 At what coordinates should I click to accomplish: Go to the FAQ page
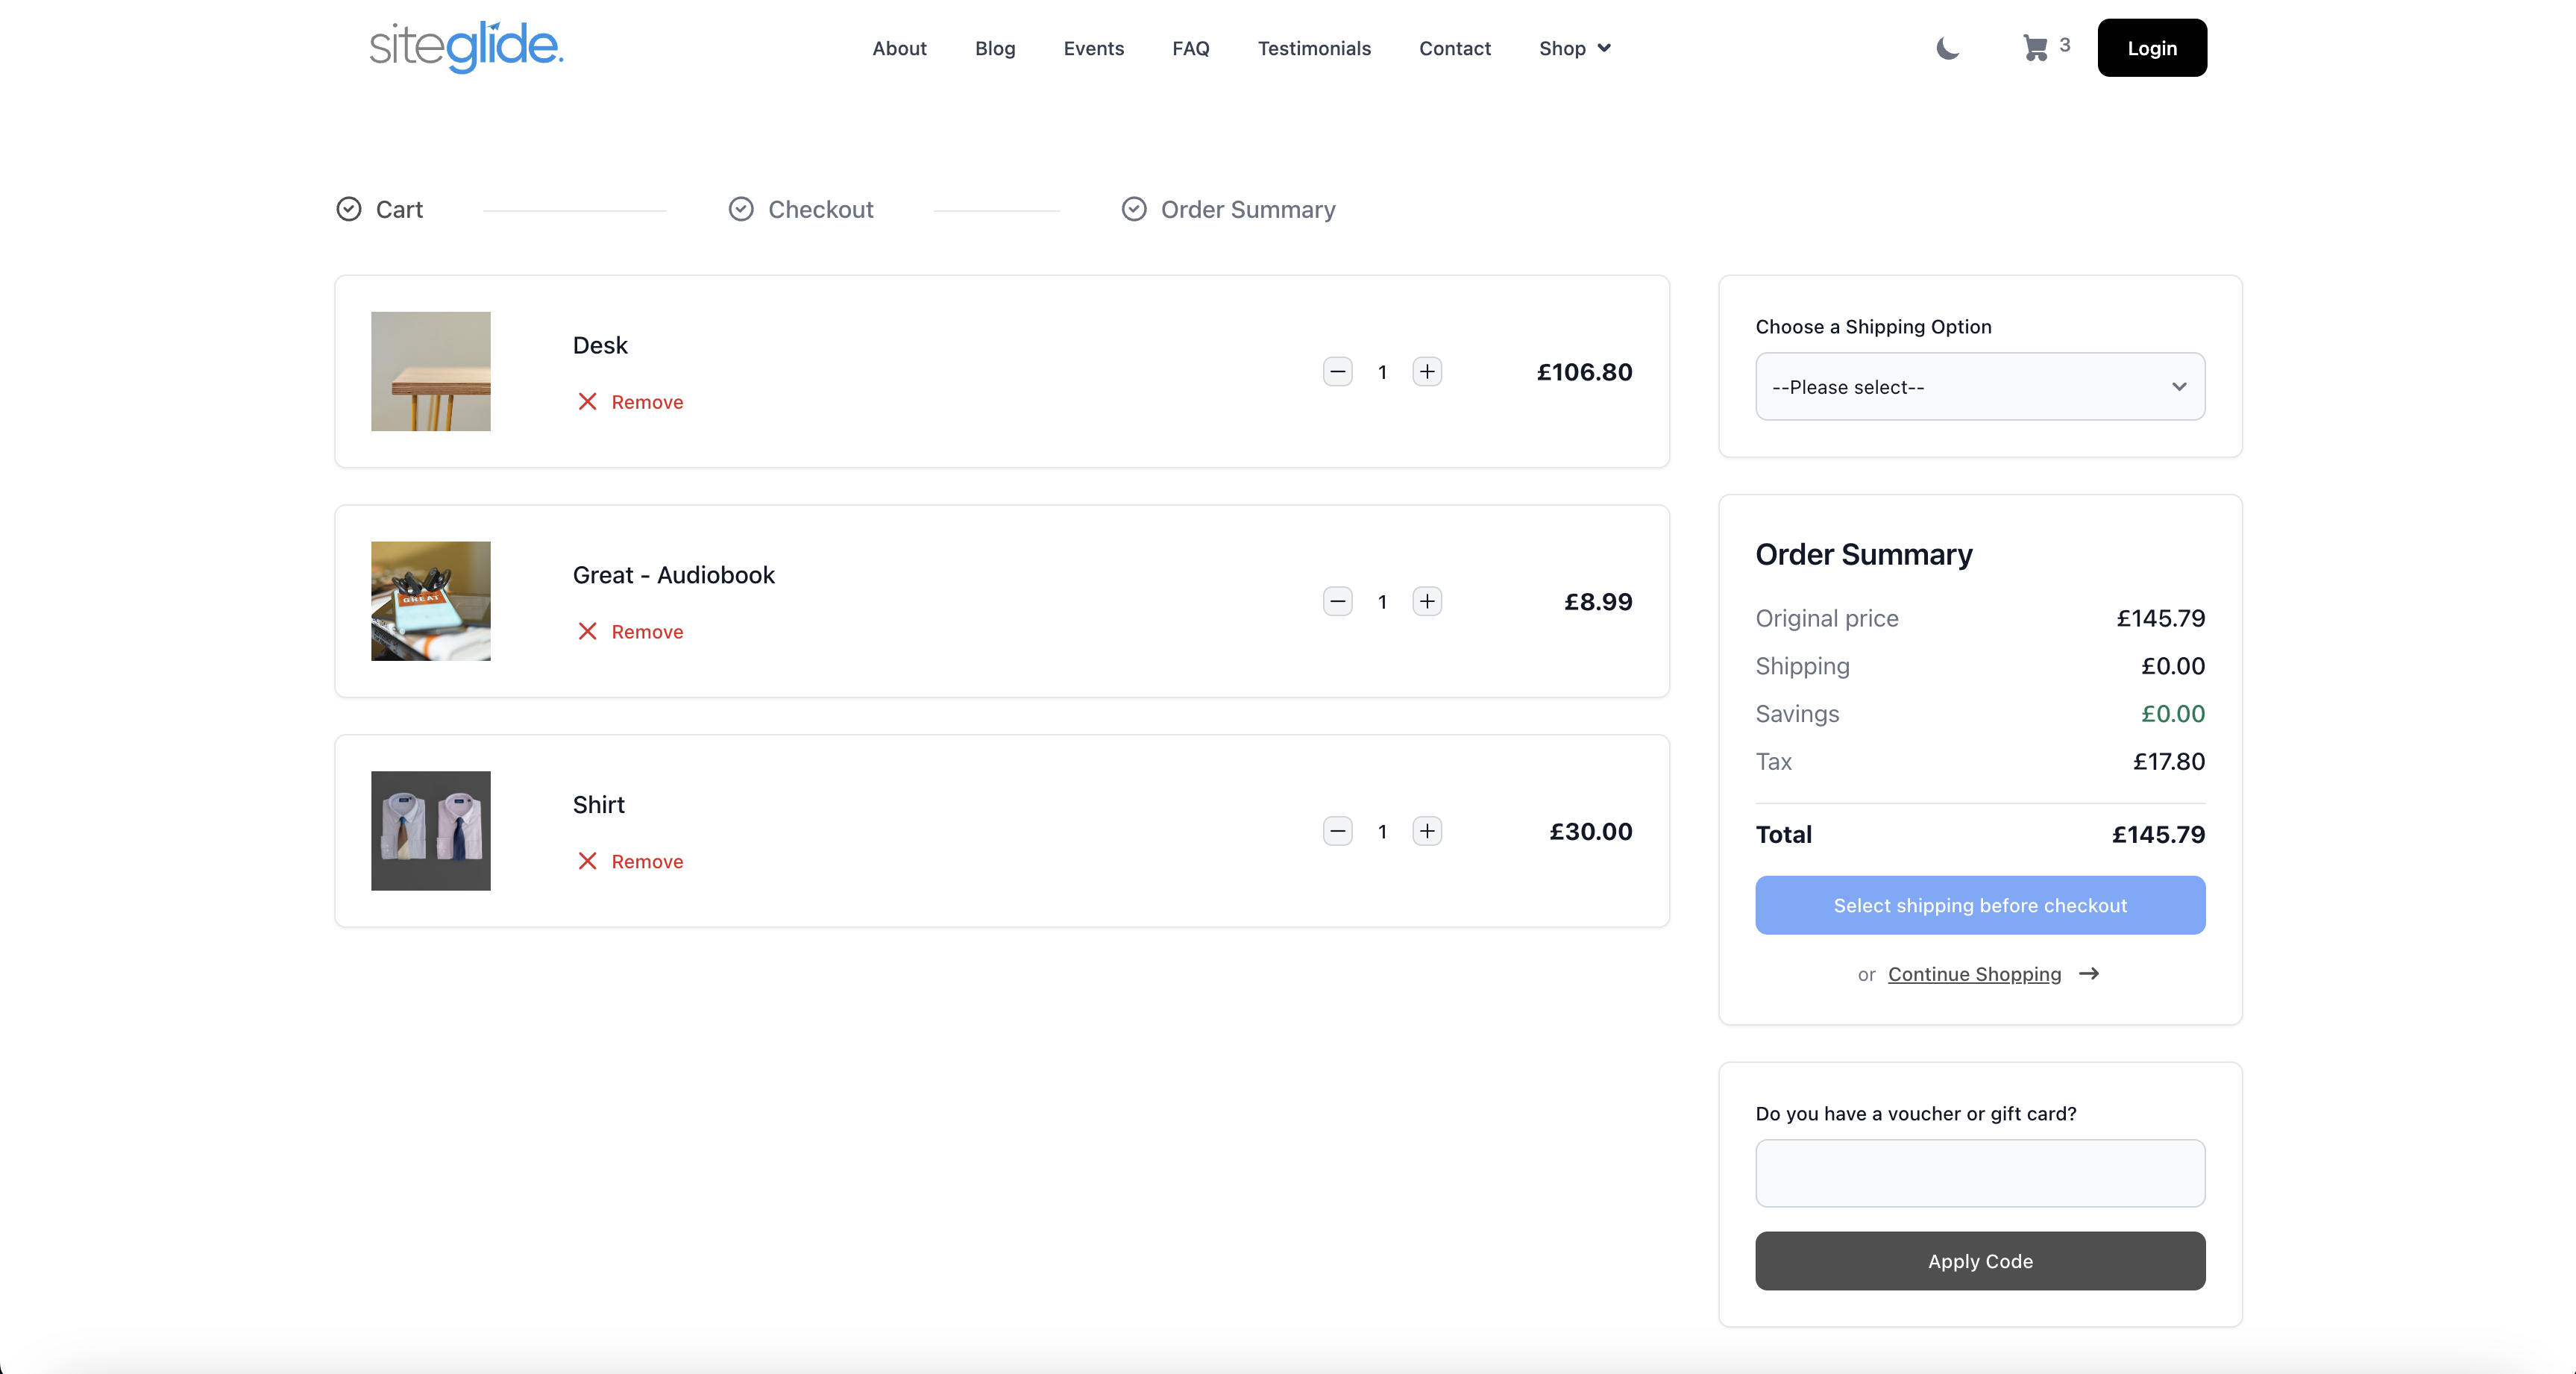point(1190,48)
